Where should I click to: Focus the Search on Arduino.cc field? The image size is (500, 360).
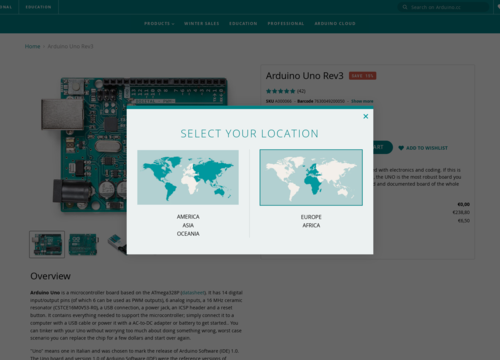tap(443, 7)
